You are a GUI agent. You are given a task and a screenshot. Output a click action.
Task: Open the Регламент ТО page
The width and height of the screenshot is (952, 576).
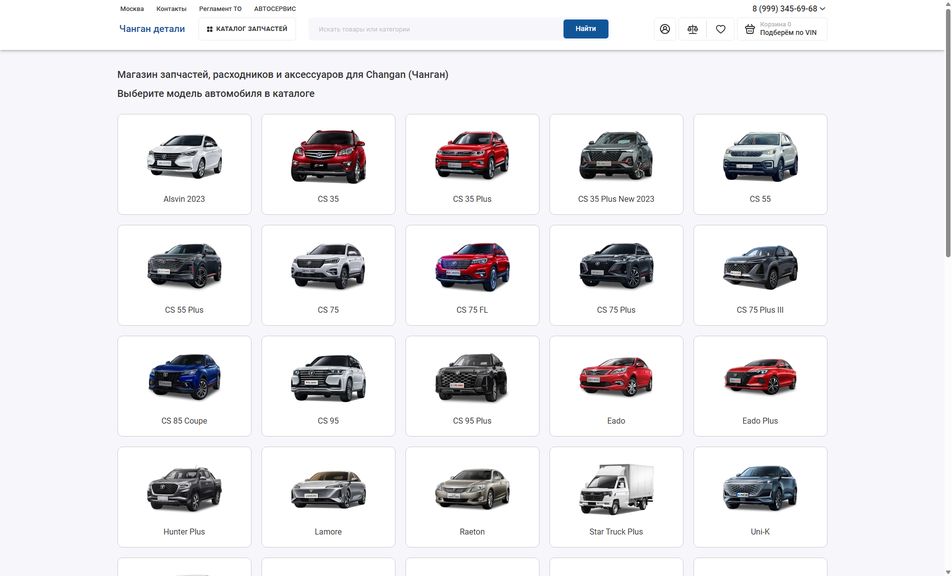click(x=220, y=9)
